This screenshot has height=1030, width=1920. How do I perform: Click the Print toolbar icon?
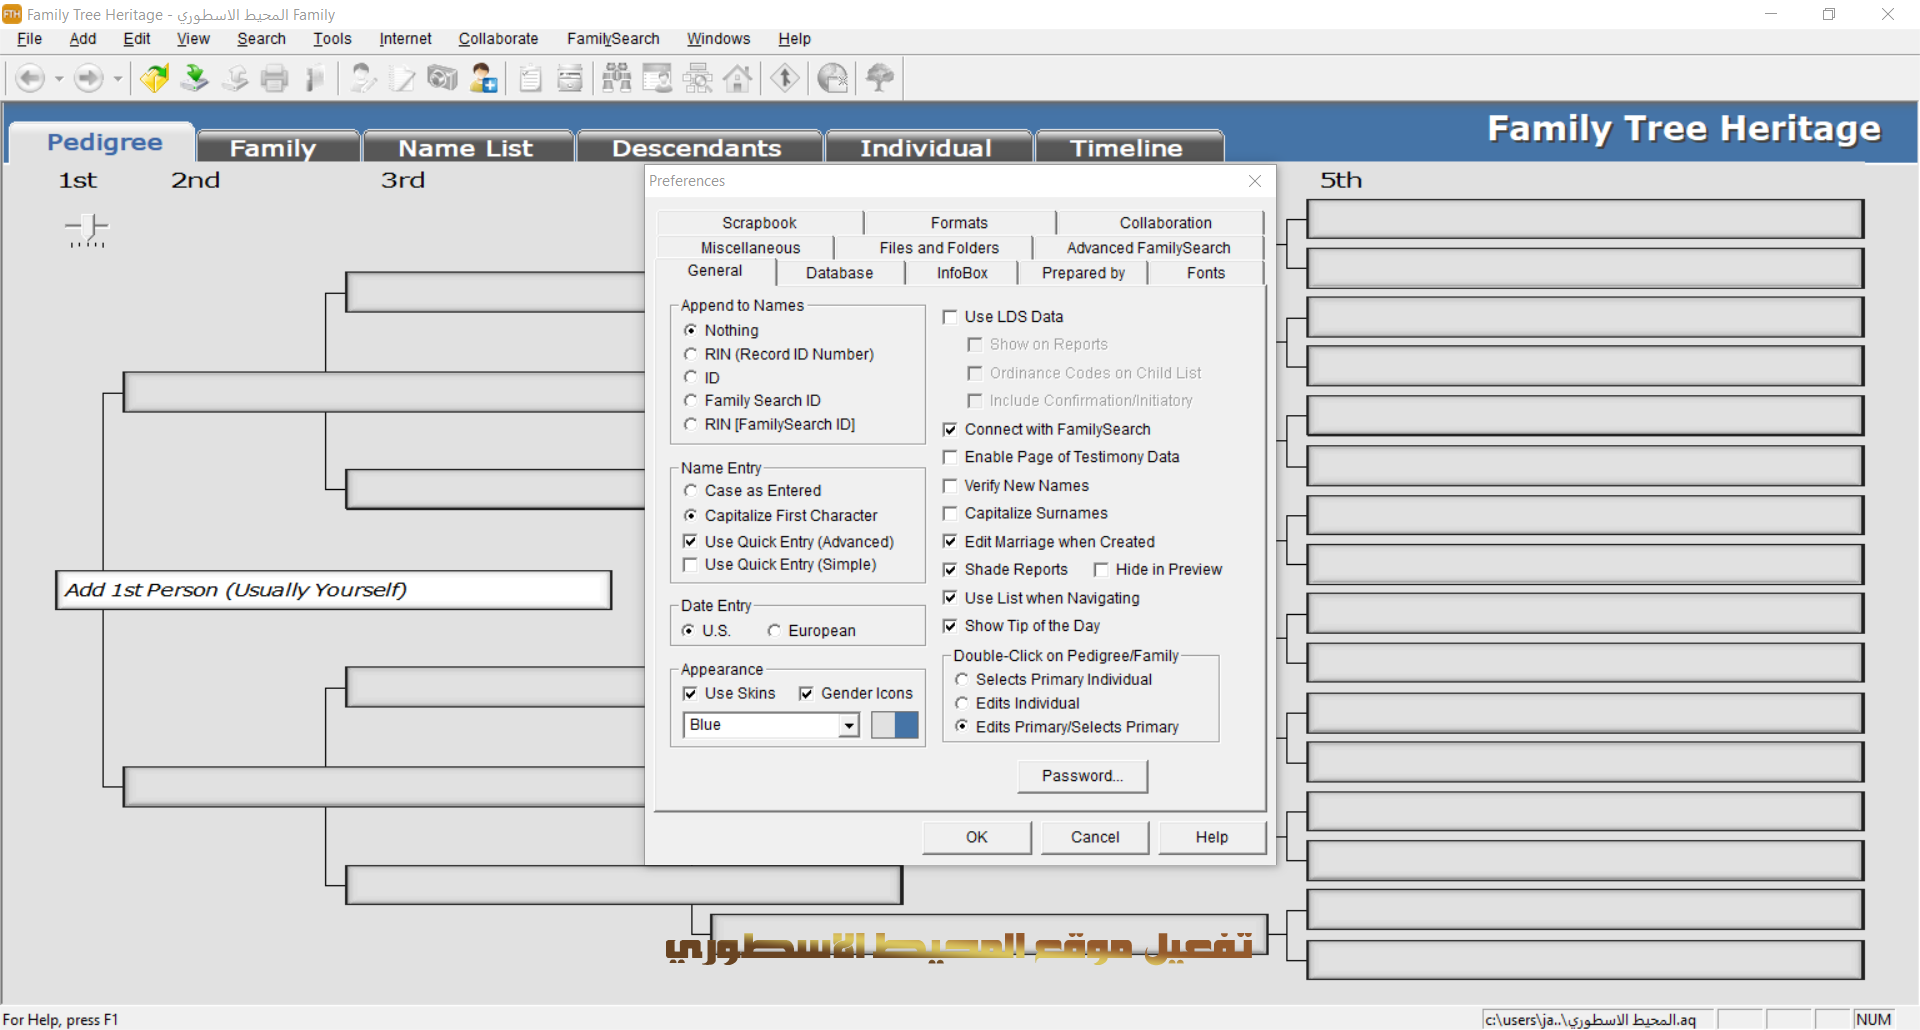[x=275, y=77]
